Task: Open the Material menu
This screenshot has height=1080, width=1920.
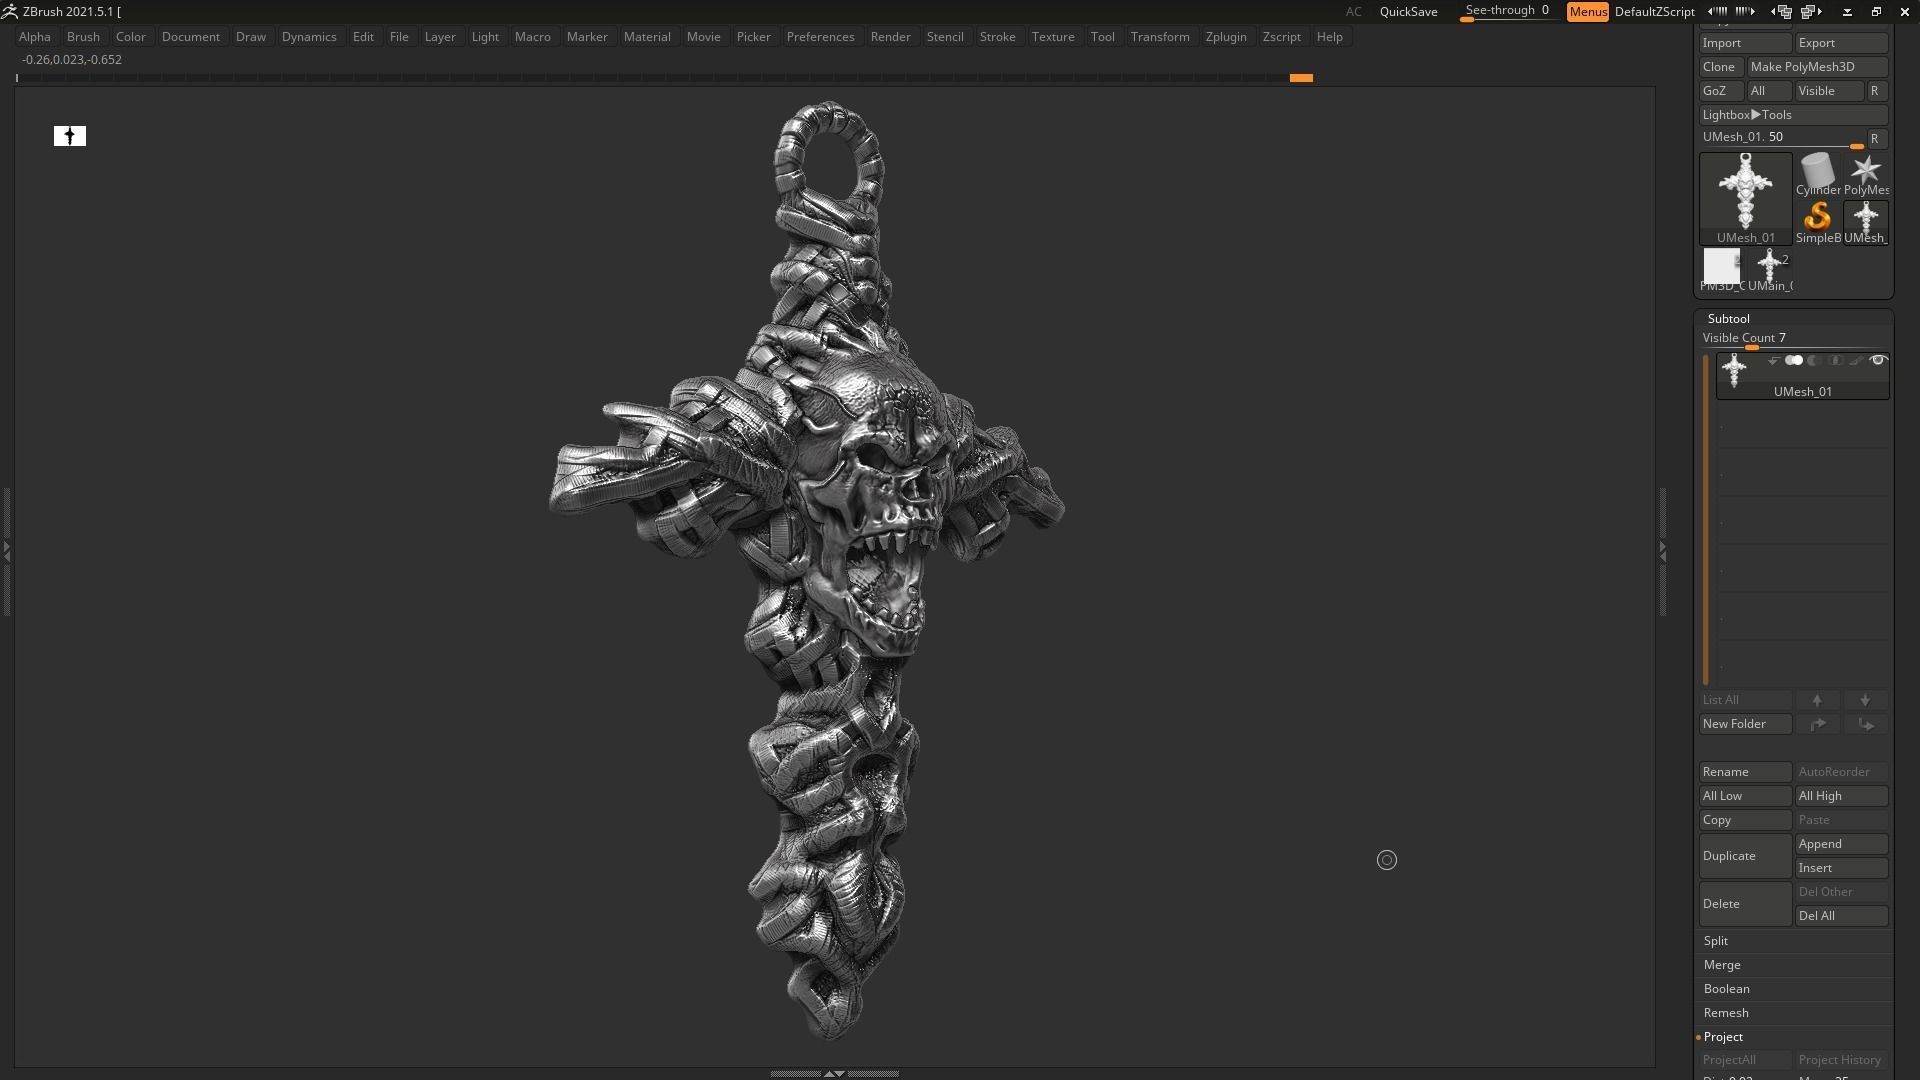Action: tap(647, 37)
